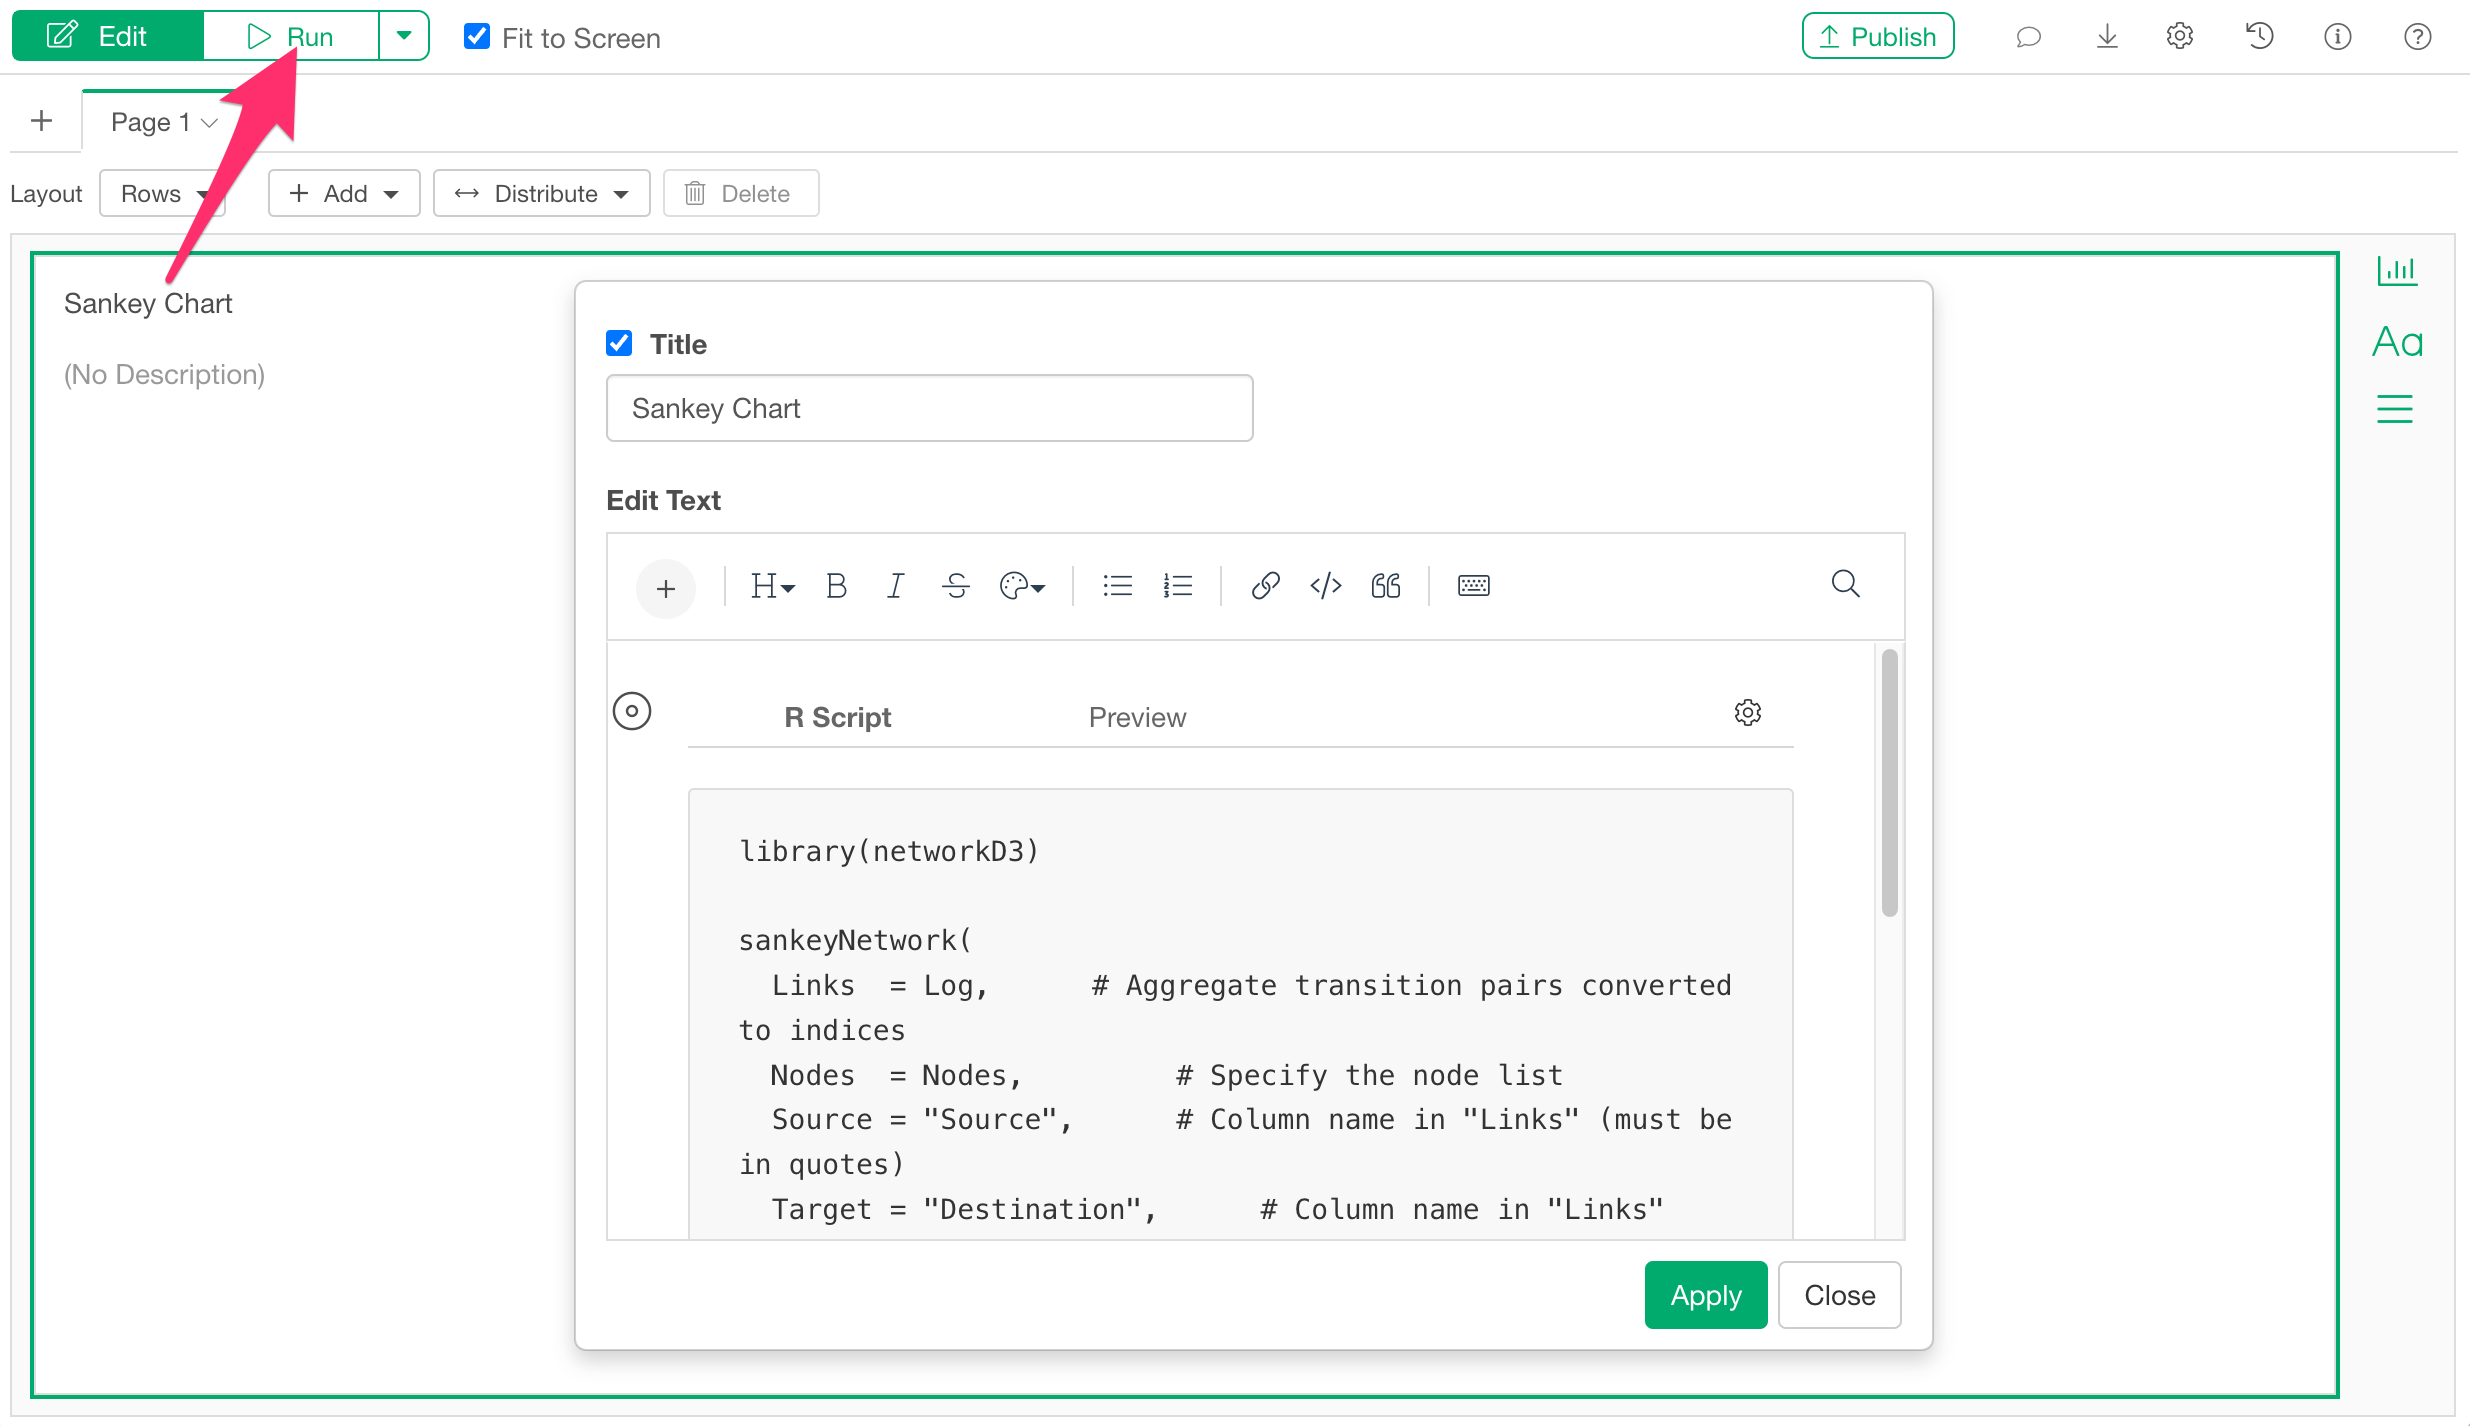Screen dimensions: 2470x1426
Task: Click the search icon in editor
Action: click(1845, 584)
